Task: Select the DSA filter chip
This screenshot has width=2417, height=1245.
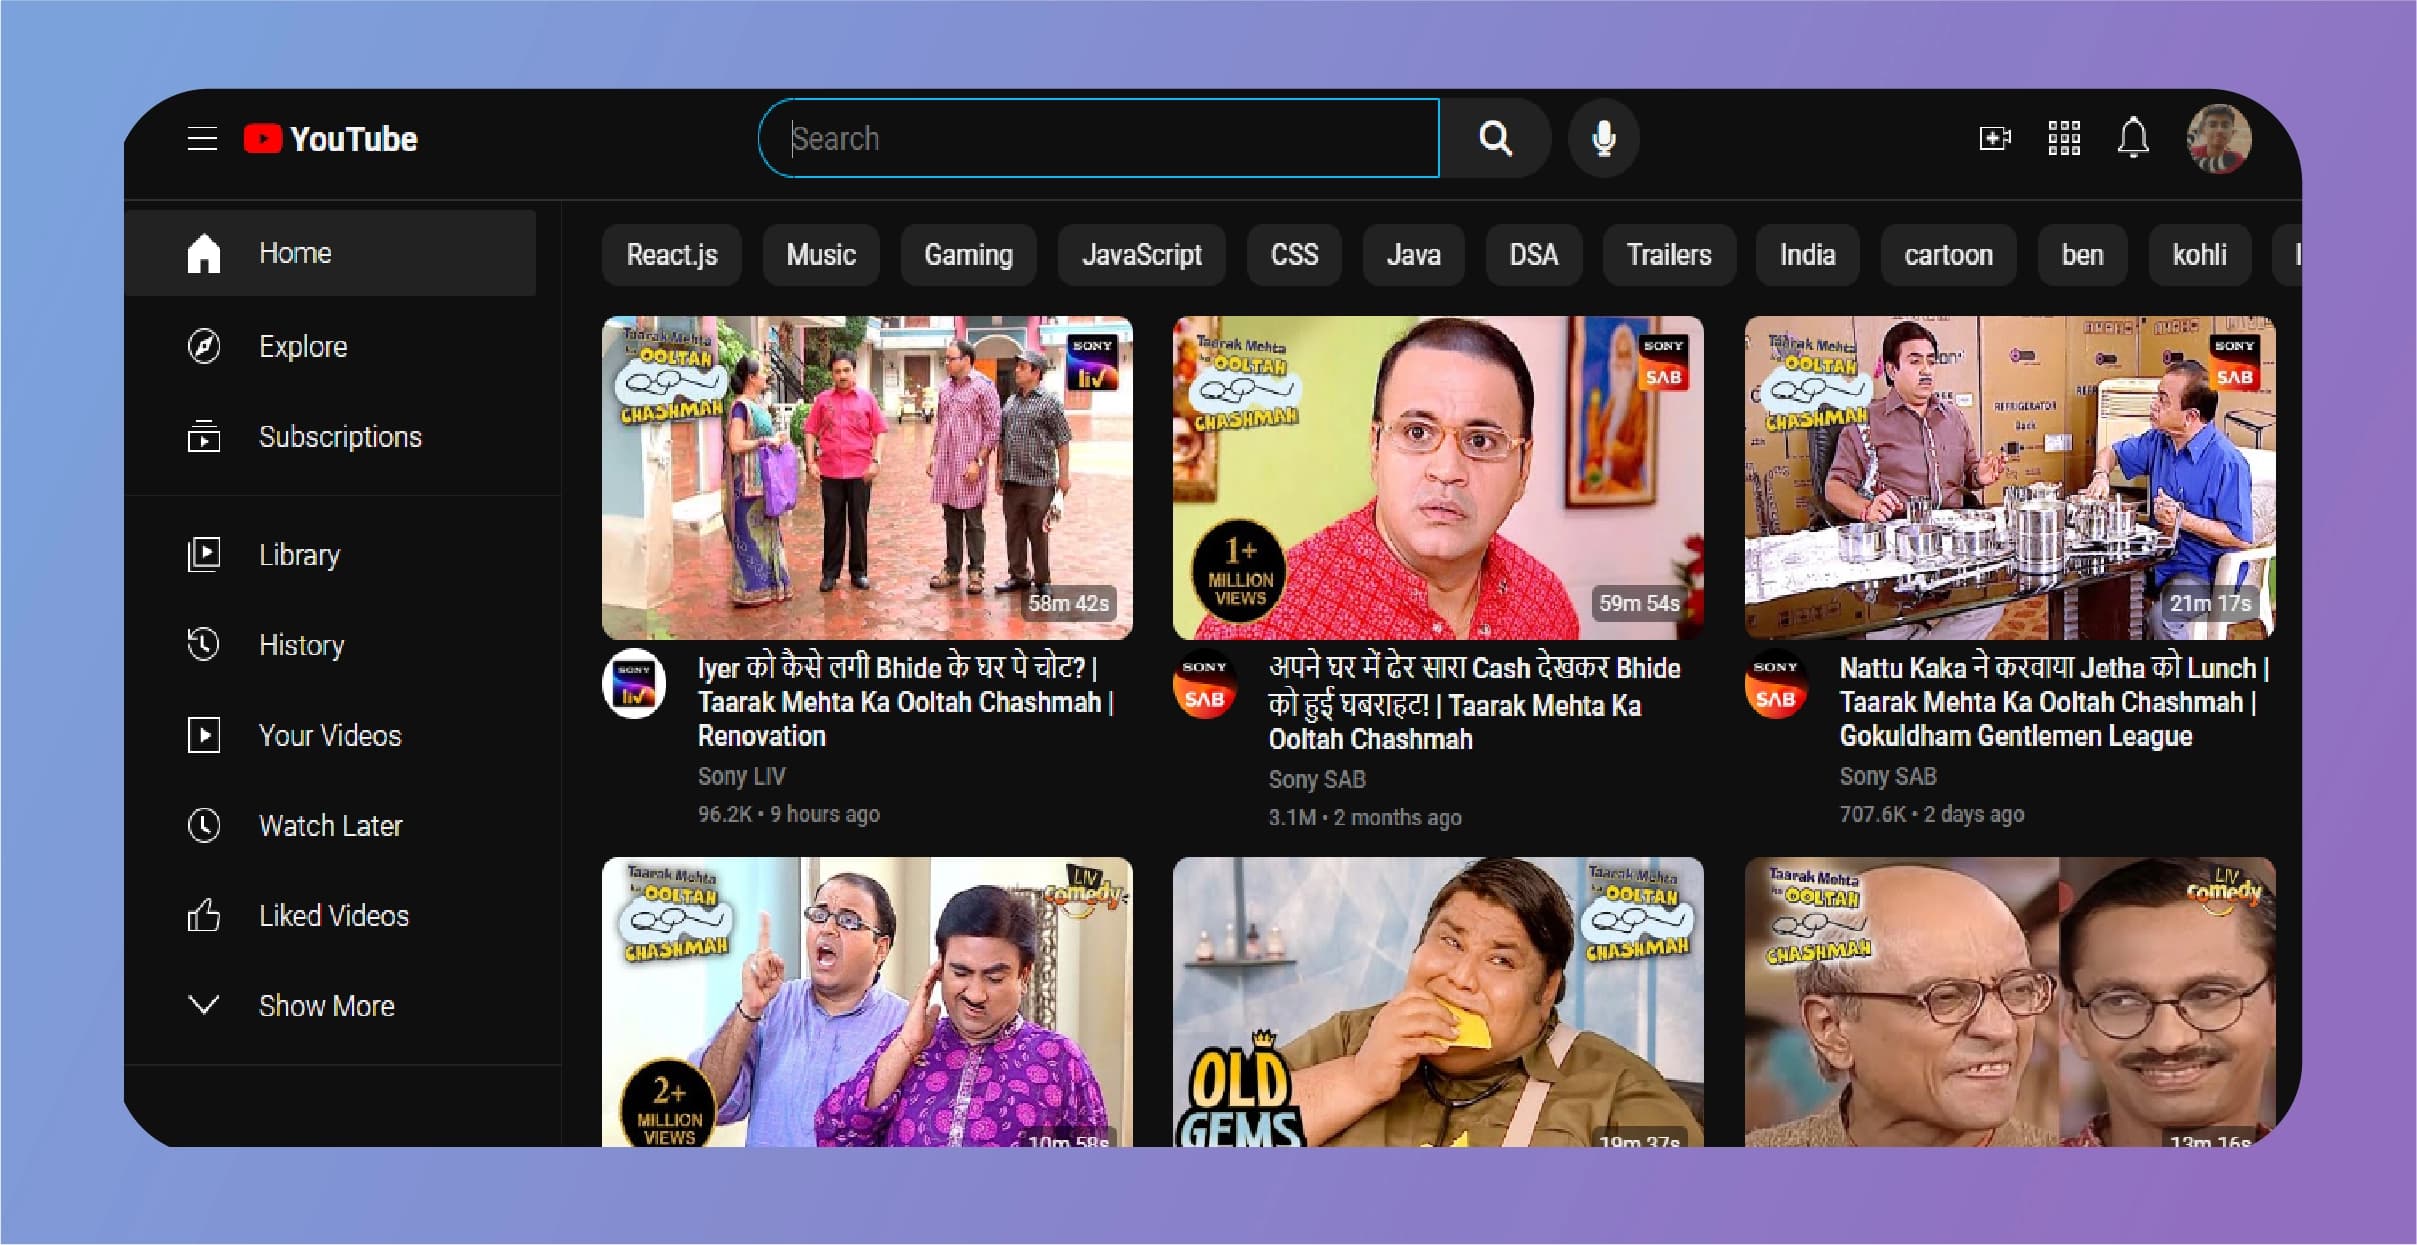Action: point(1533,255)
